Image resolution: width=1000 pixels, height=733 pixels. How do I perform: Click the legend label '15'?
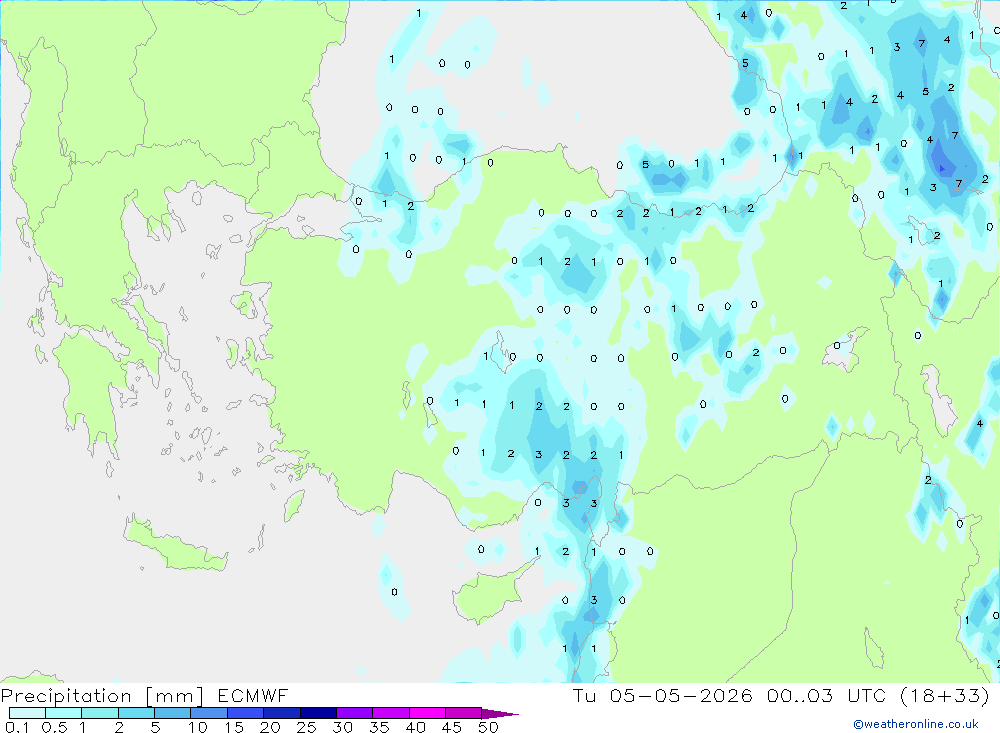(x=234, y=727)
